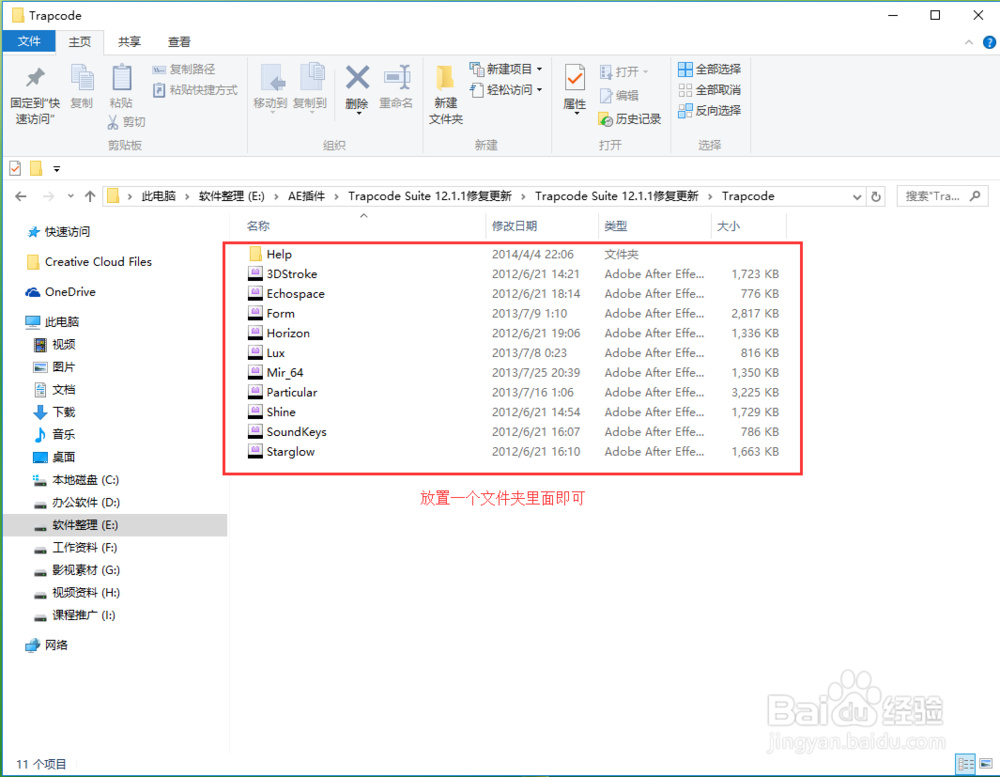Sort by the Name (名称) column header

(x=258, y=226)
